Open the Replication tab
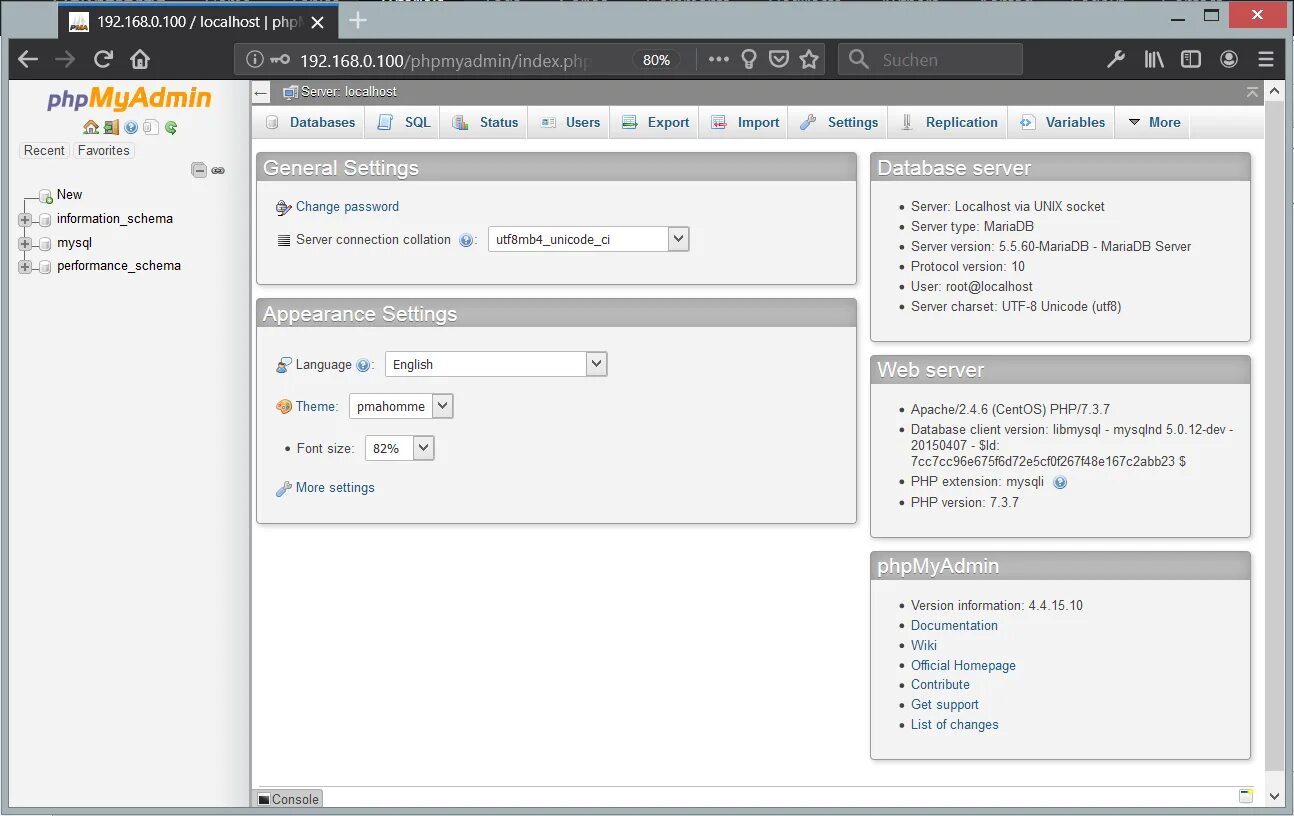1294x816 pixels. [949, 122]
